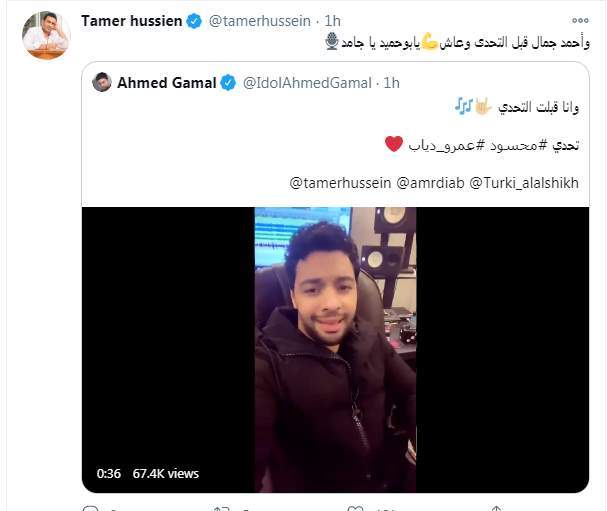Open the #محسود hashtag

pyautogui.click(x=514, y=146)
